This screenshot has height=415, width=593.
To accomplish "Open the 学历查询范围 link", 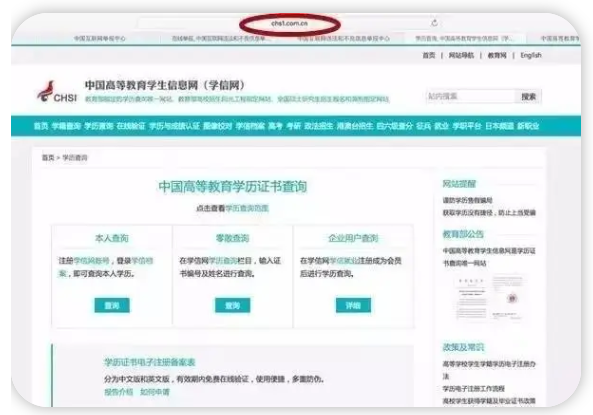I will 247,208.
